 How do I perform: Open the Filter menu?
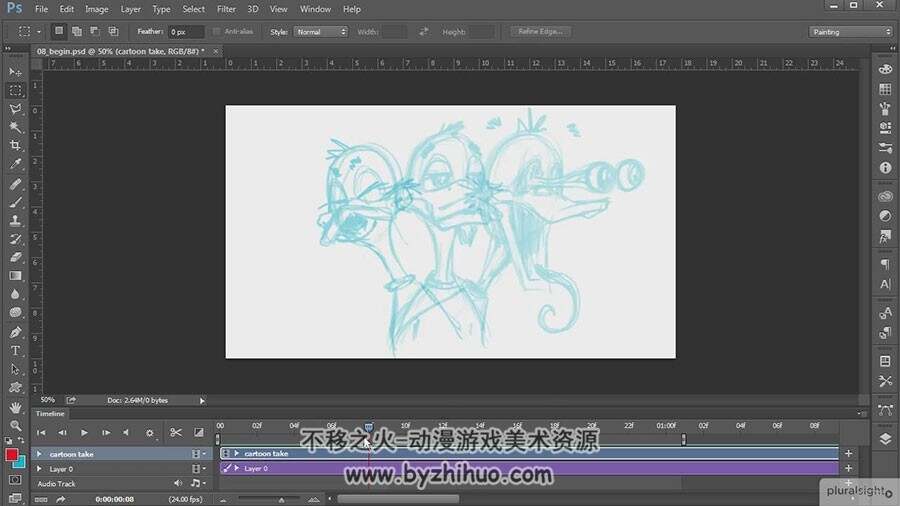[226, 9]
